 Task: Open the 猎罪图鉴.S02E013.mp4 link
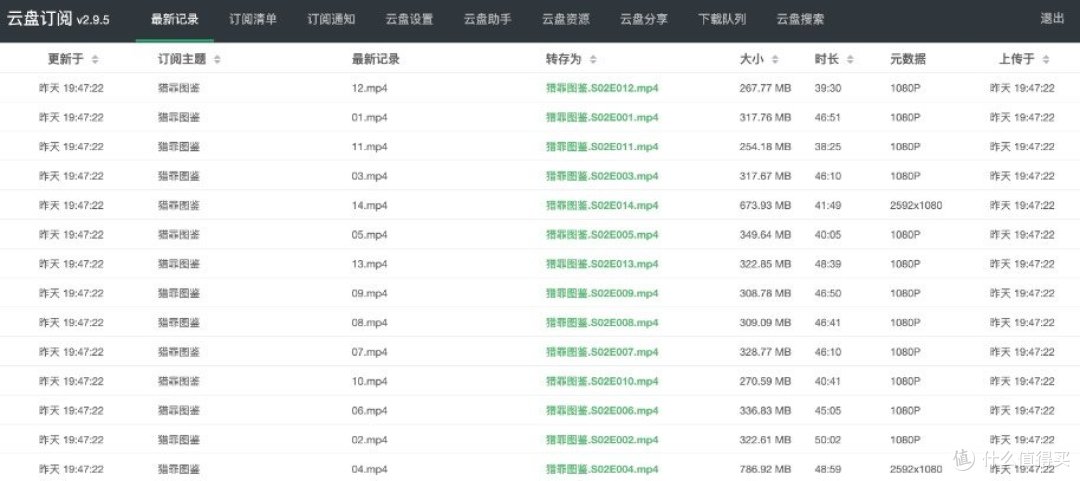pyautogui.click(x=602, y=264)
